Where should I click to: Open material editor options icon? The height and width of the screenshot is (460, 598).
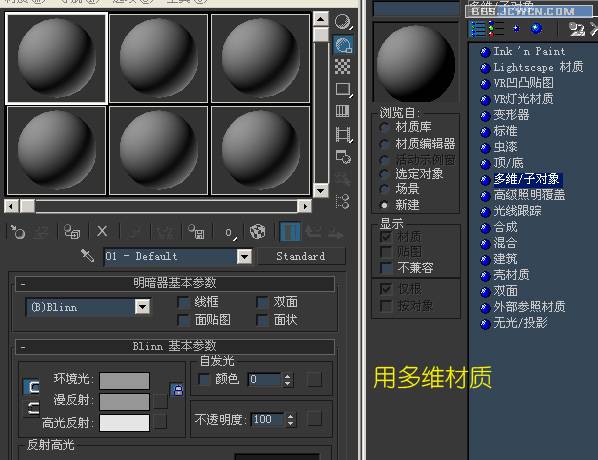click(x=343, y=156)
